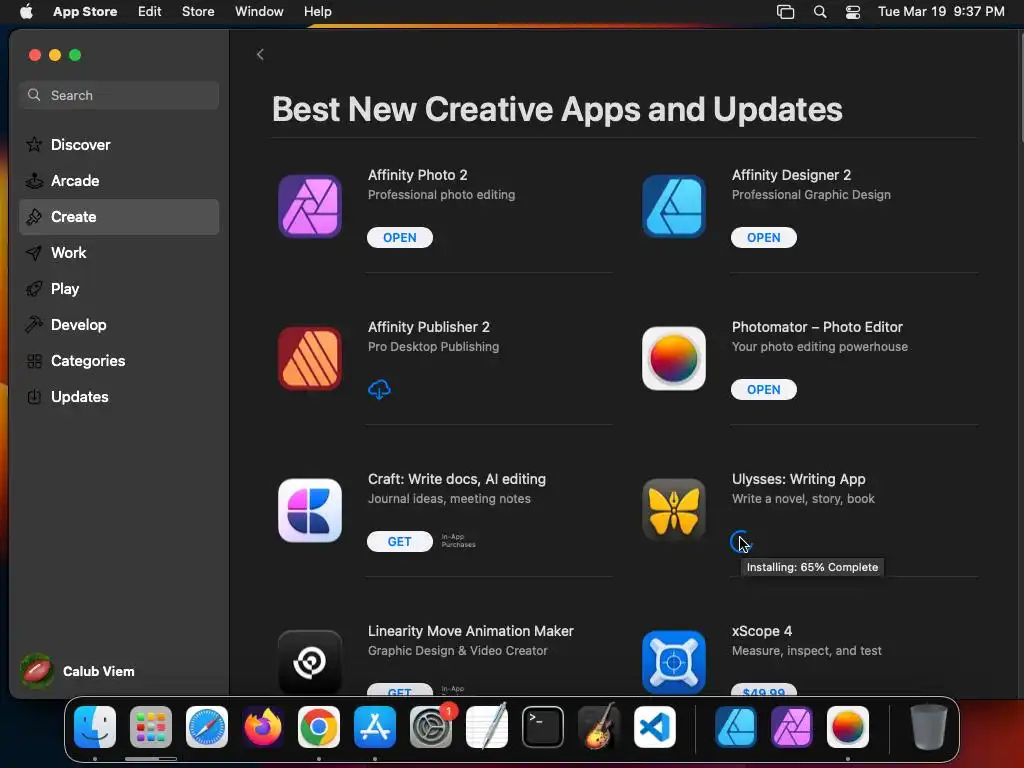Screen dimensions: 1024x768
Task: Click the Affinity Designer 2 app icon
Action: click(x=674, y=206)
